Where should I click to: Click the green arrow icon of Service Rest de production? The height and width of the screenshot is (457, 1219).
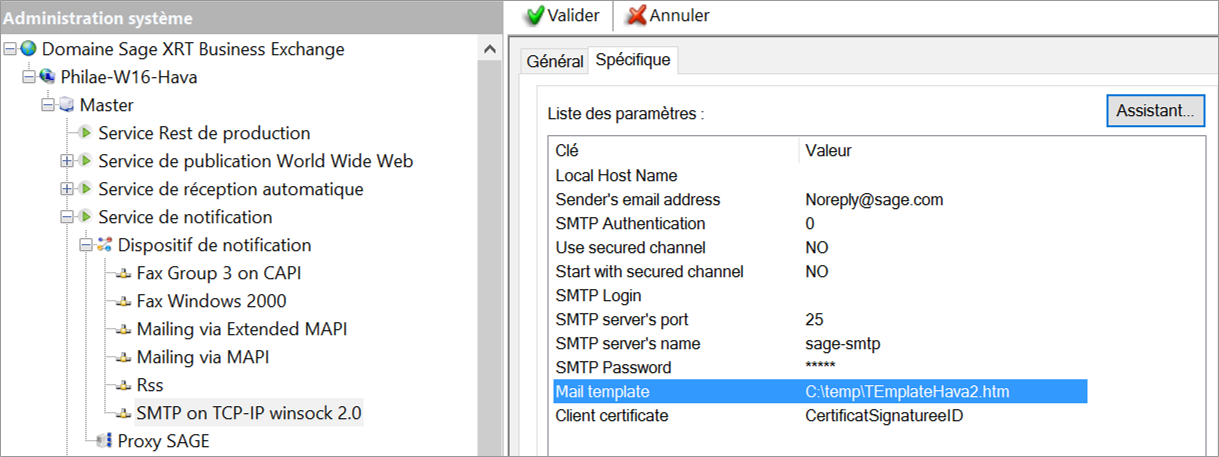coord(86,133)
